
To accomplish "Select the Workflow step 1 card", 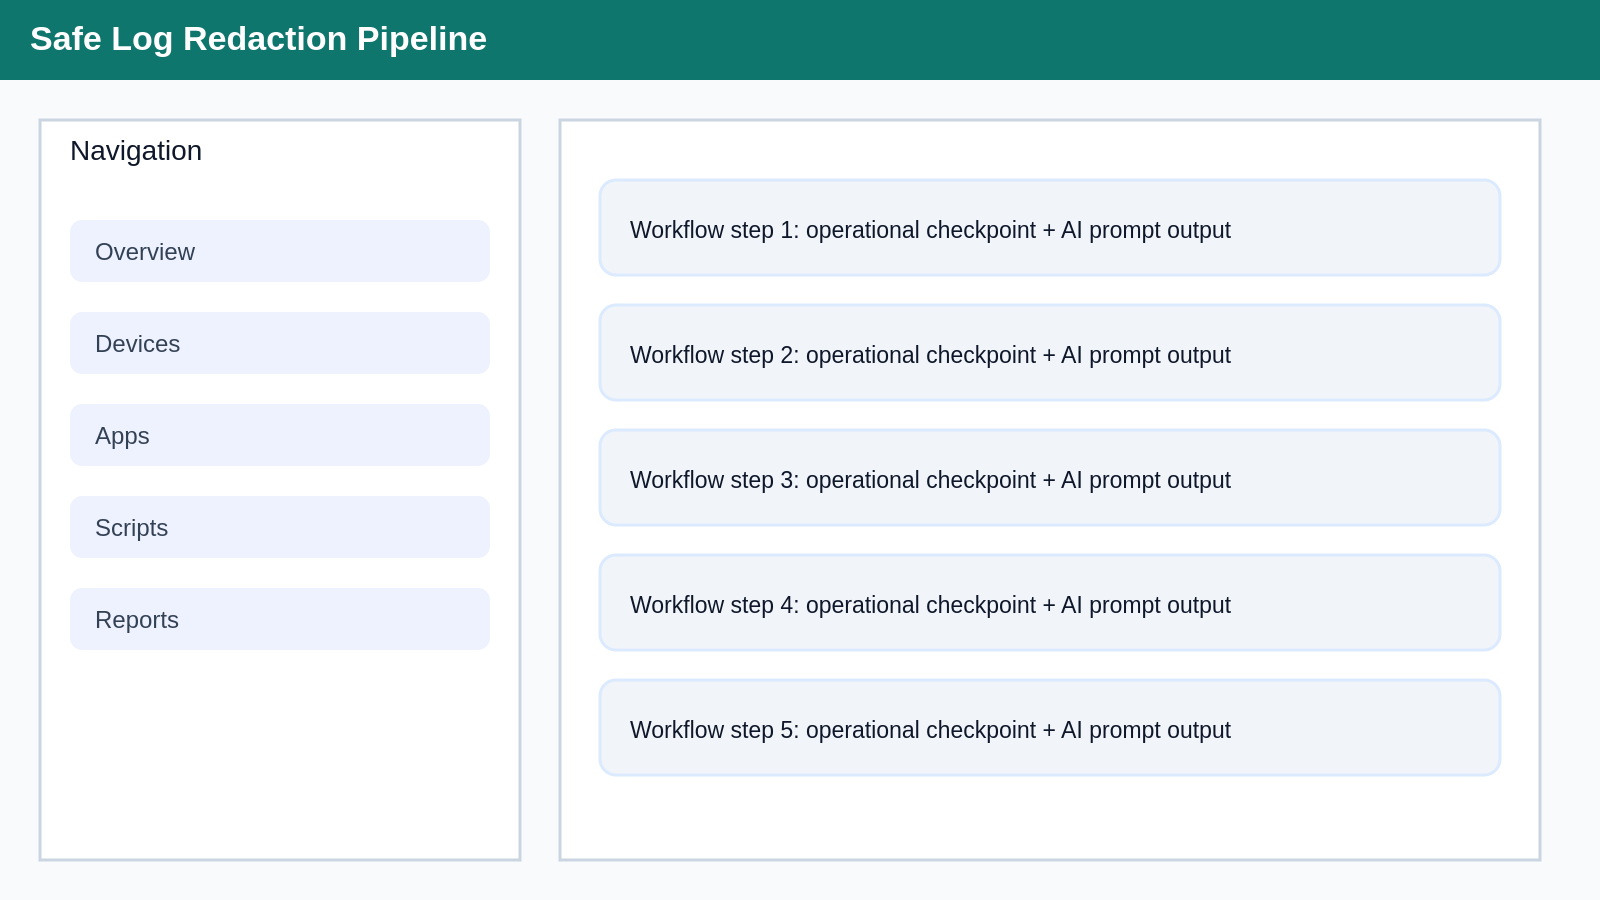I will pyautogui.click(x=1049, y=228).
